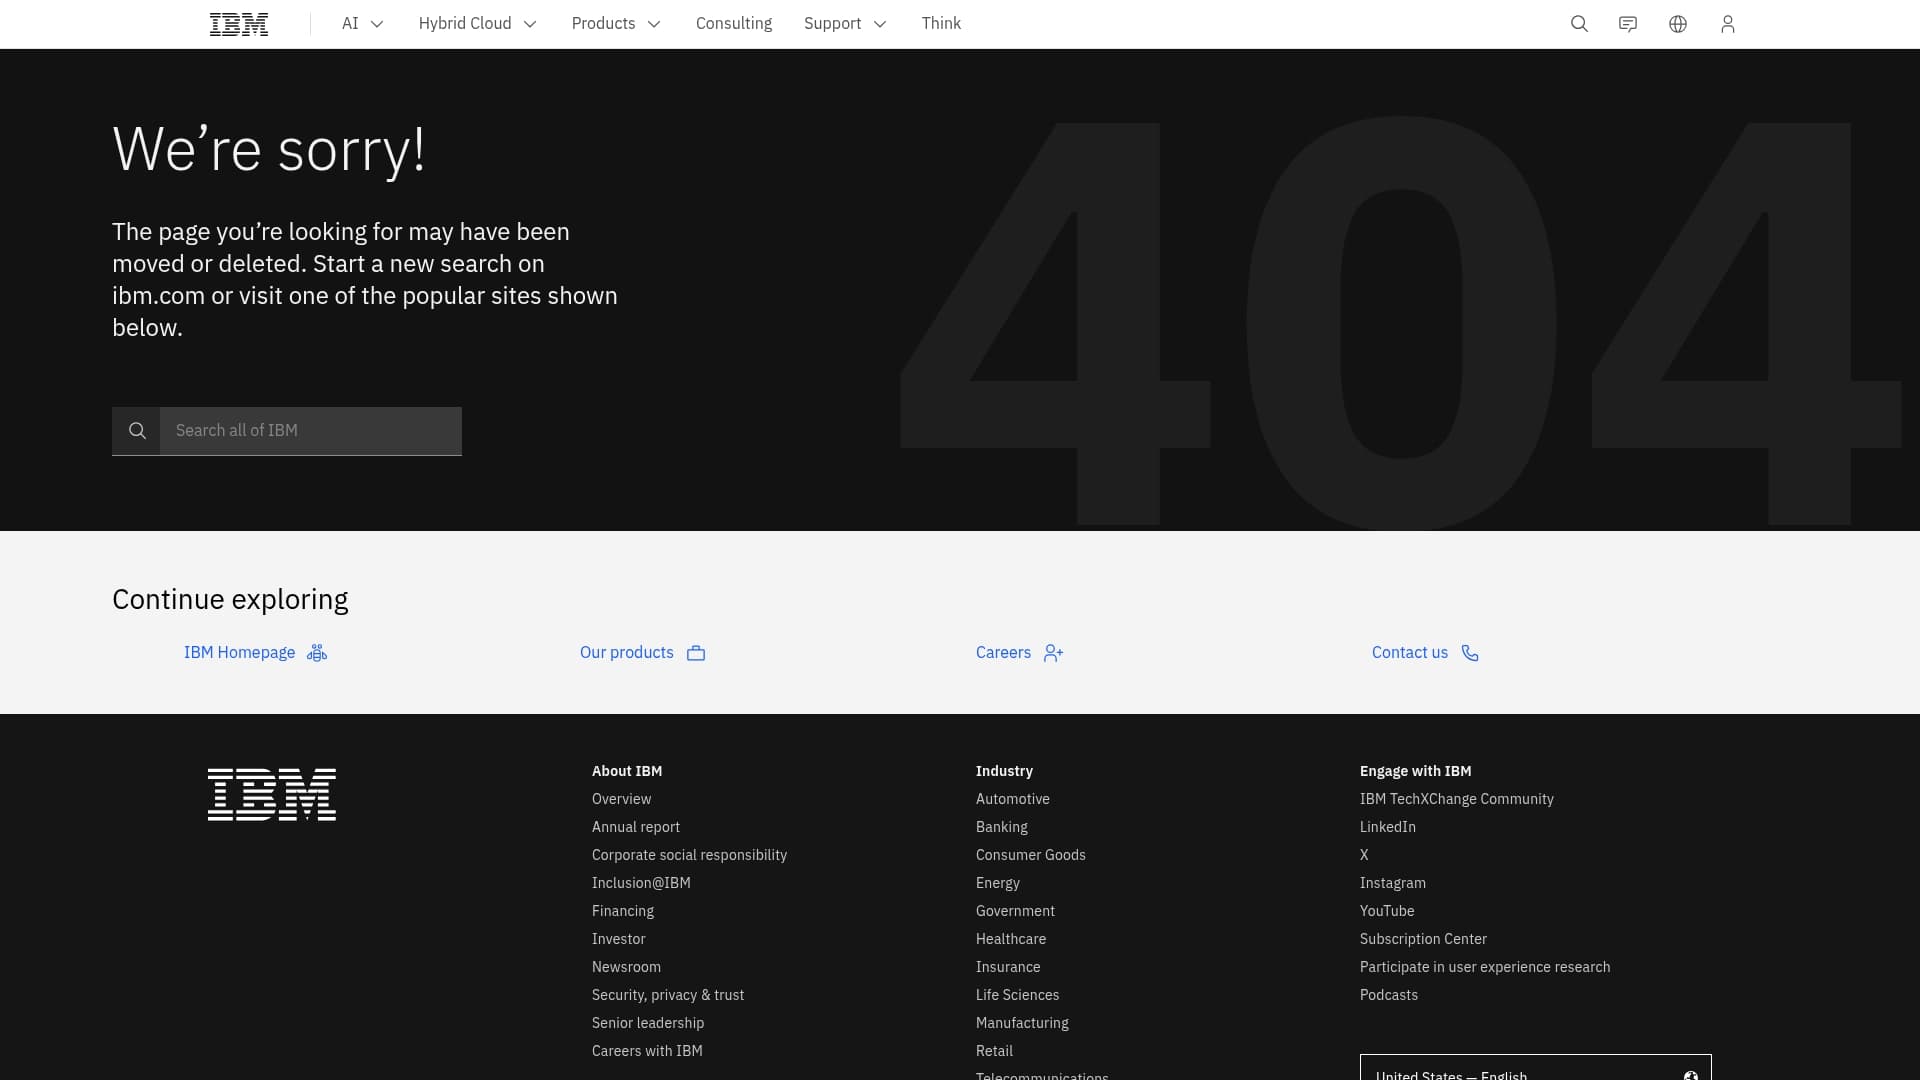Screen dimensions: 1920x1080
Task: Open the United States — English locale selector
Action: (1535, 1067)
